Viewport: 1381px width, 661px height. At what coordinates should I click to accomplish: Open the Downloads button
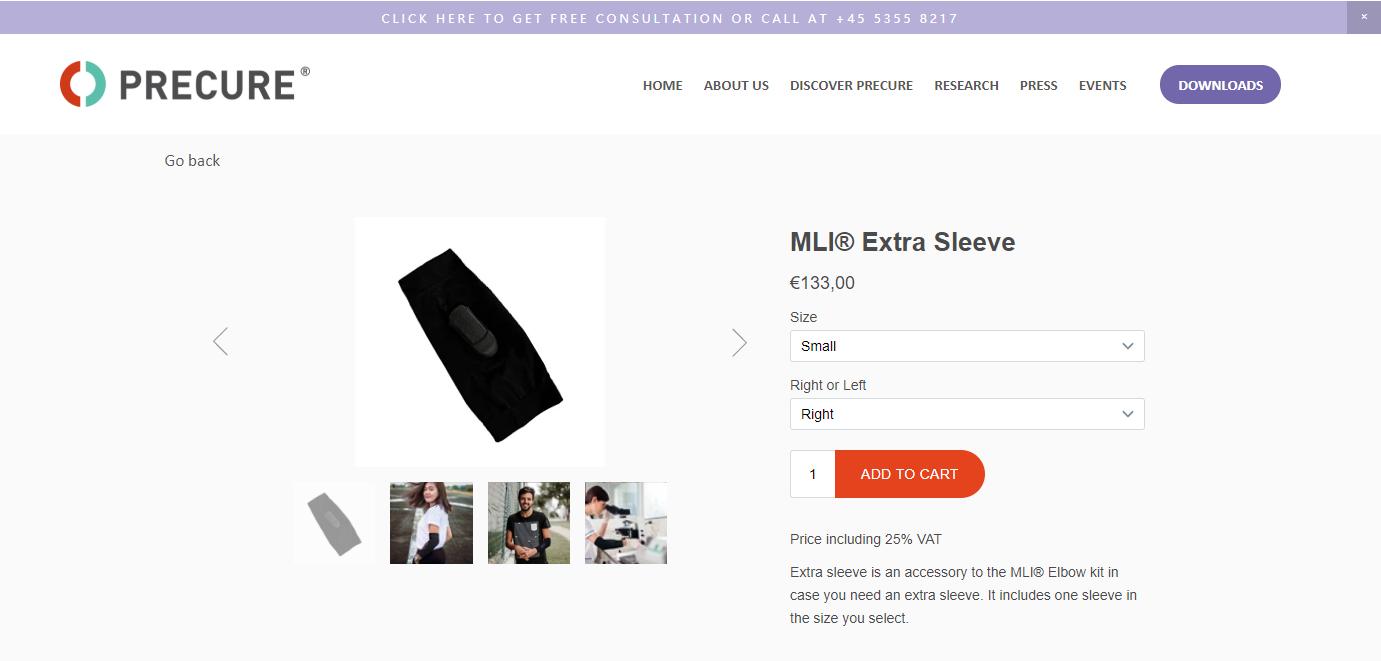click(1220, 85)
